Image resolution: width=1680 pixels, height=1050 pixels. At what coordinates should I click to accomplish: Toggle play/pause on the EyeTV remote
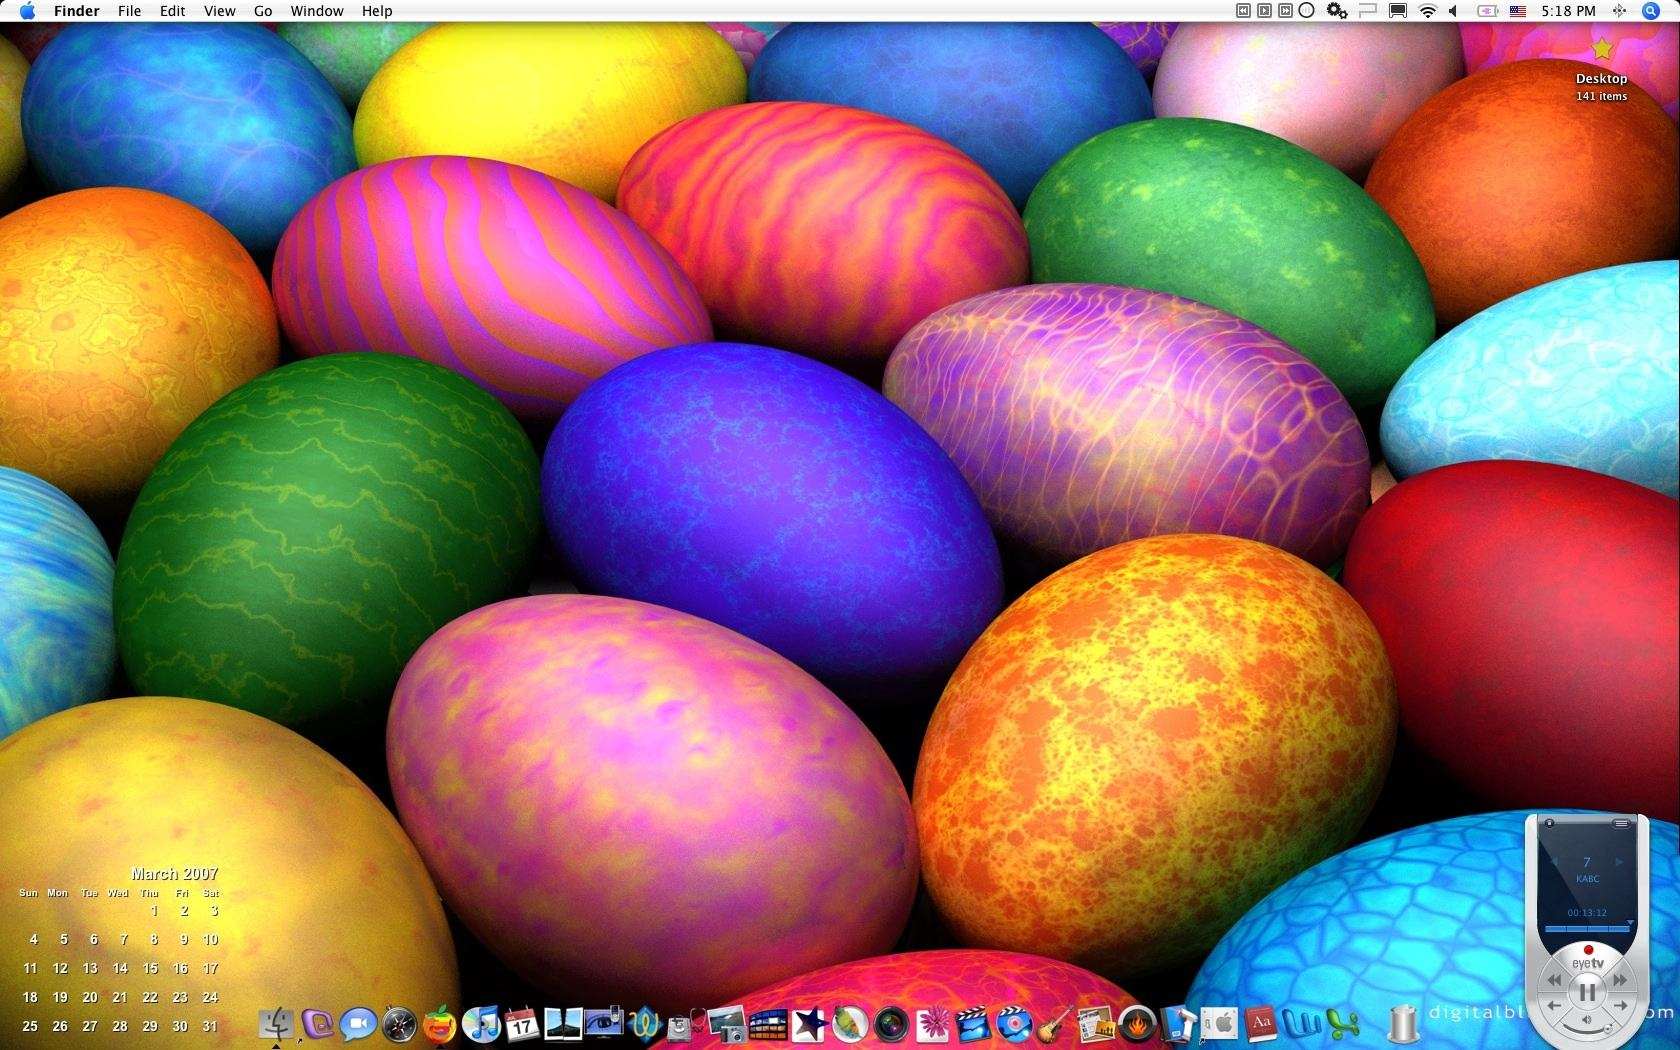tap(1587, 992)
